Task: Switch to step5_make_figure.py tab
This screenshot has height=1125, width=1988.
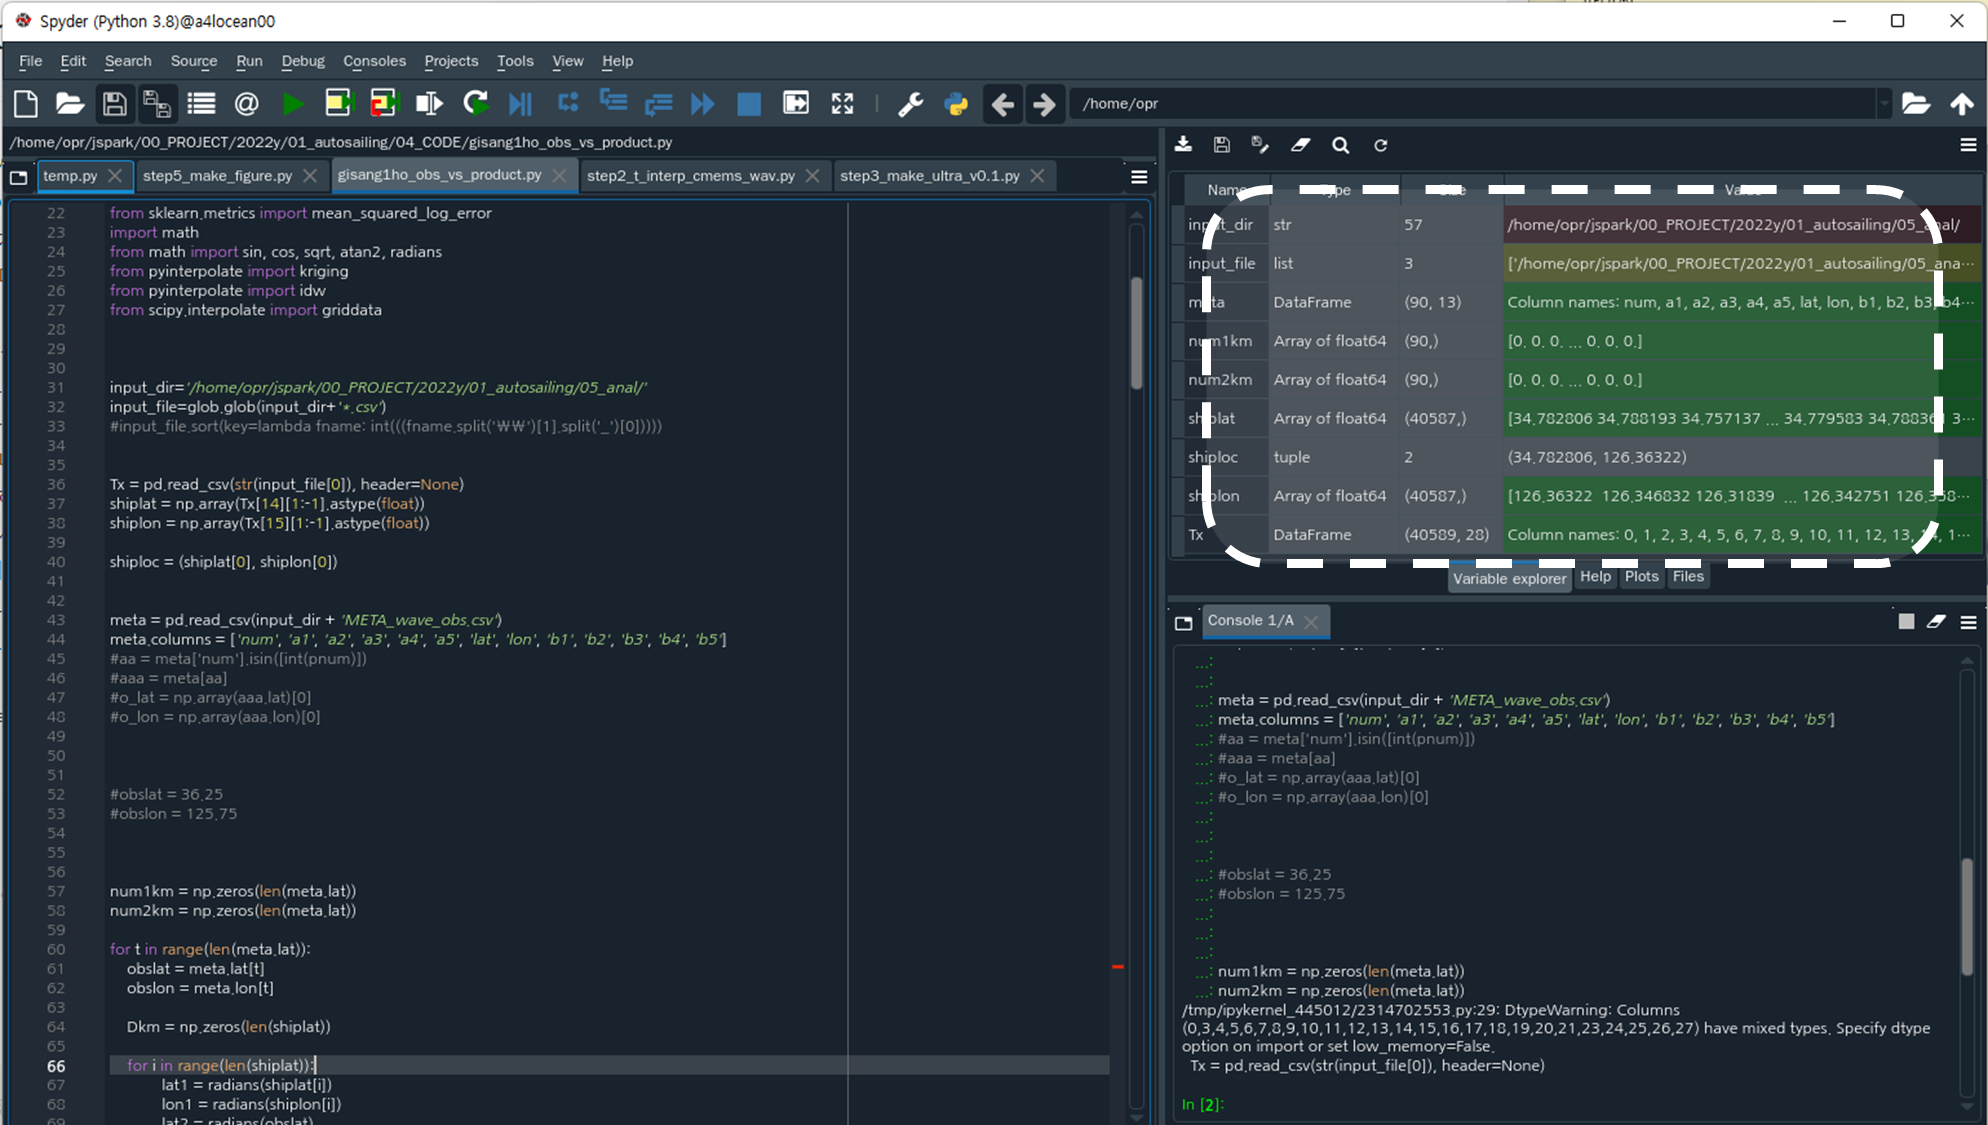Action: (x=217, y=176)
